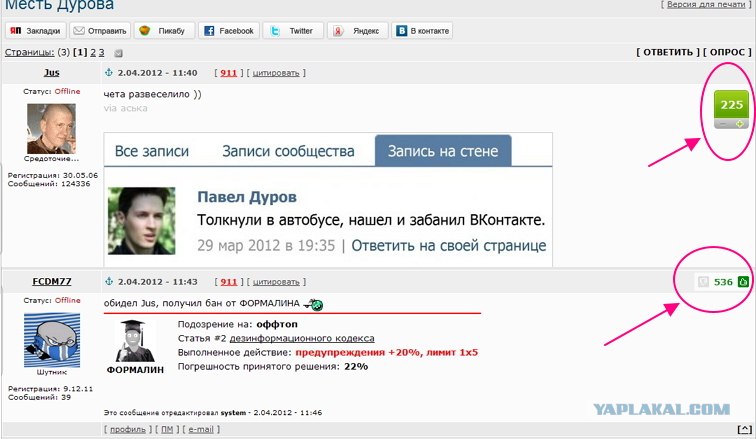Screen dimensions: 756x439
Task: Click the 'via аська' caption
Action: click(125, 108)
